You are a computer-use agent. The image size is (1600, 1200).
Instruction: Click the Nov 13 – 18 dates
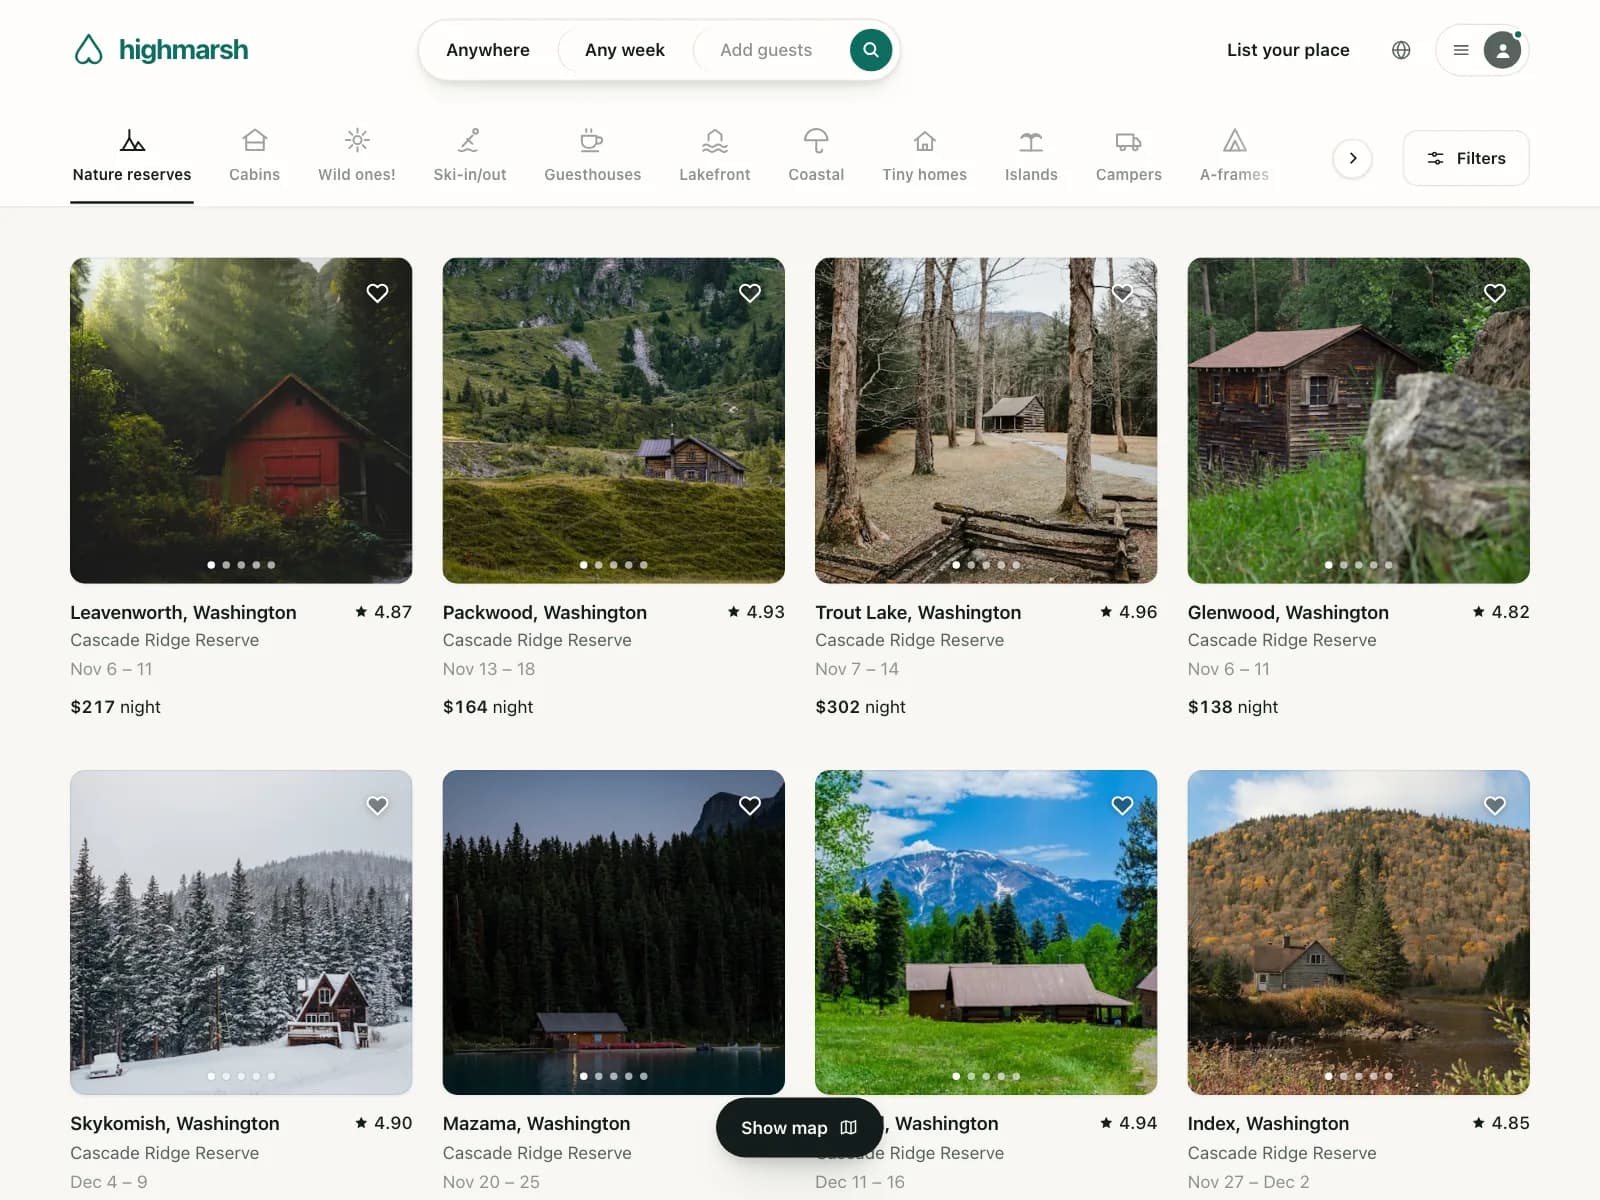pyautogui.click(x=489, y=669)
